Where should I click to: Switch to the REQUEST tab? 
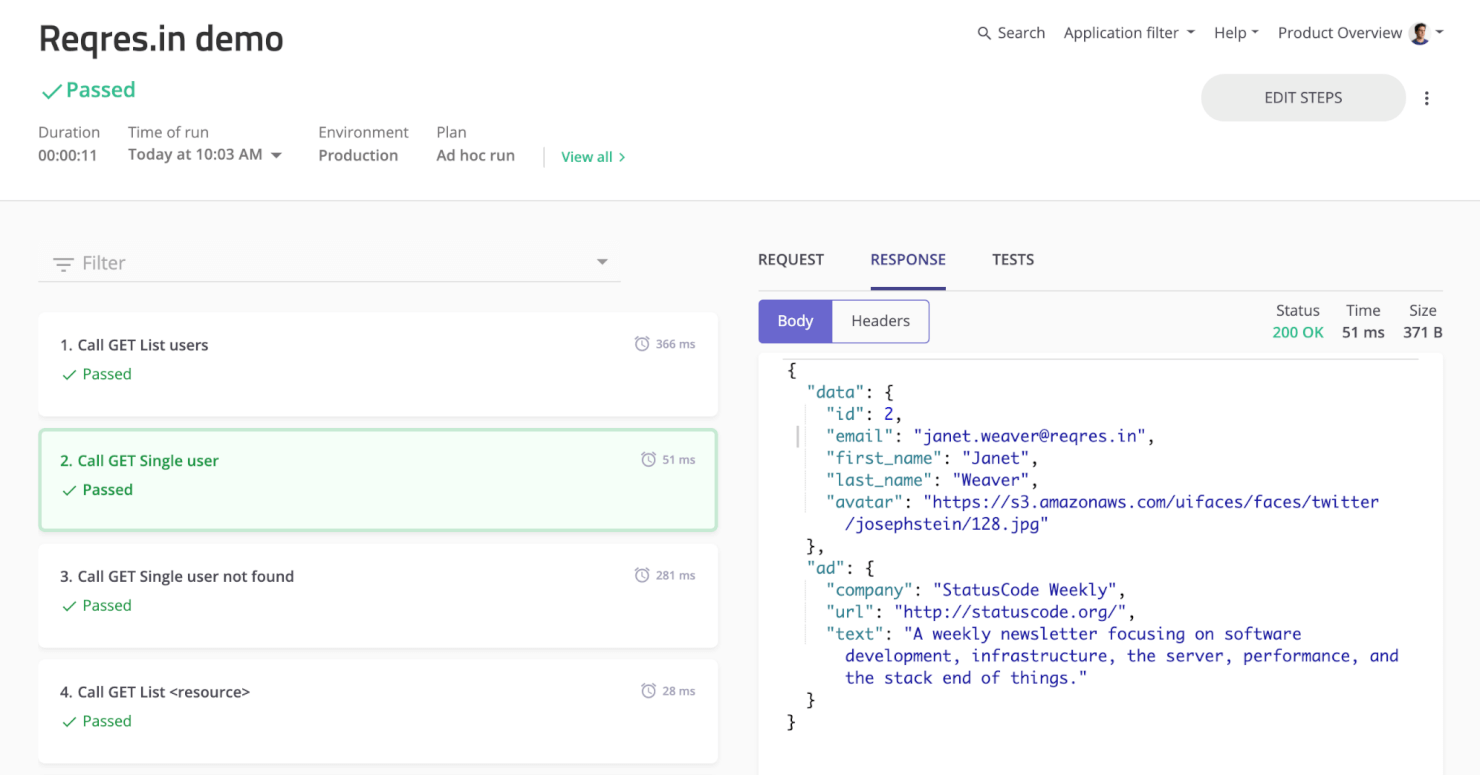[x=790, y=259]
